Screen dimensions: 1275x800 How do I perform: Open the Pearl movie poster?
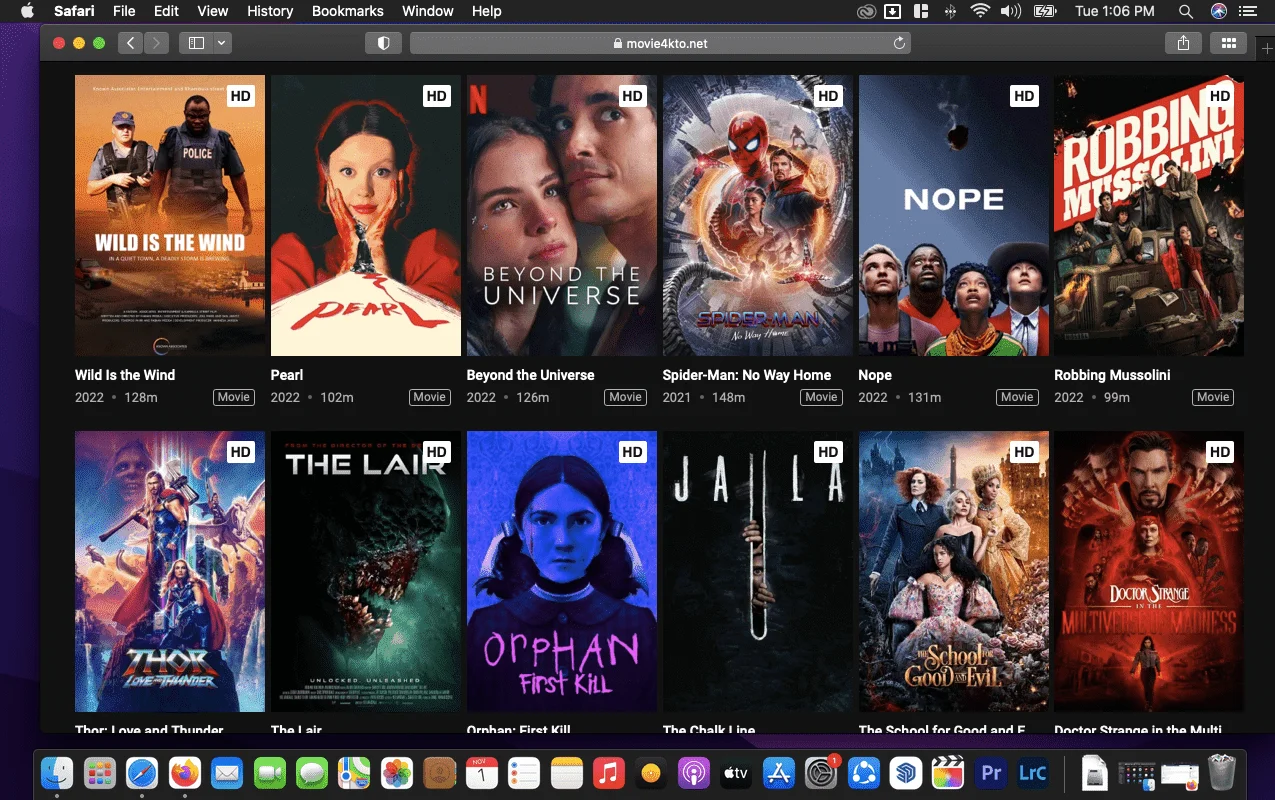366,215
